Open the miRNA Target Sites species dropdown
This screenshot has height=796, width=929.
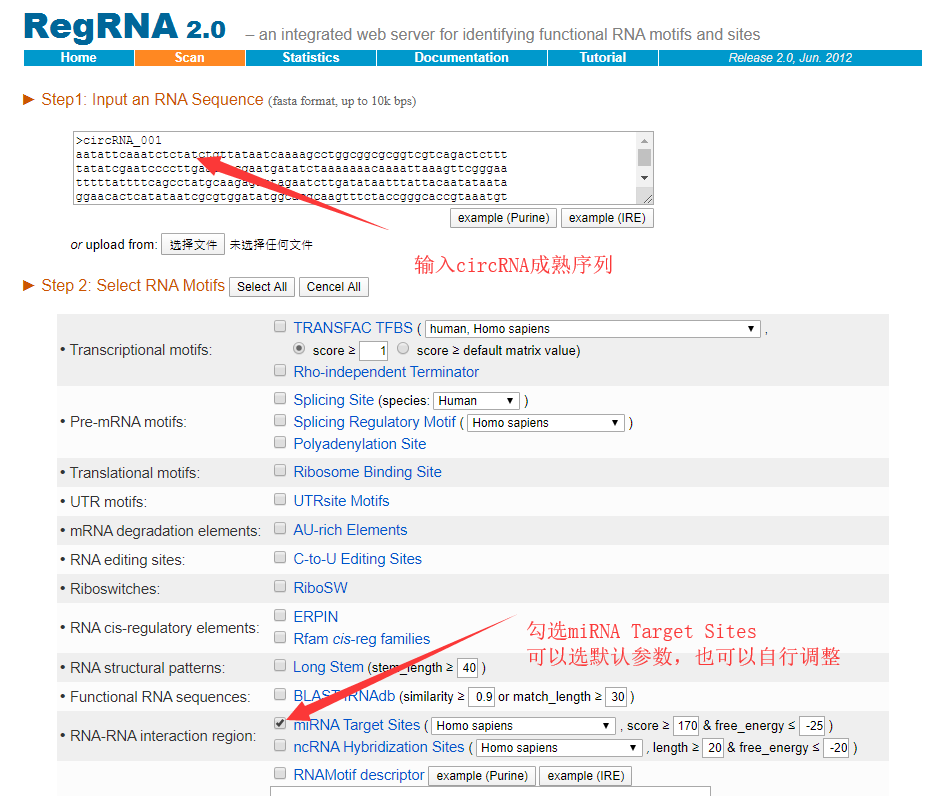coord(523,726)
